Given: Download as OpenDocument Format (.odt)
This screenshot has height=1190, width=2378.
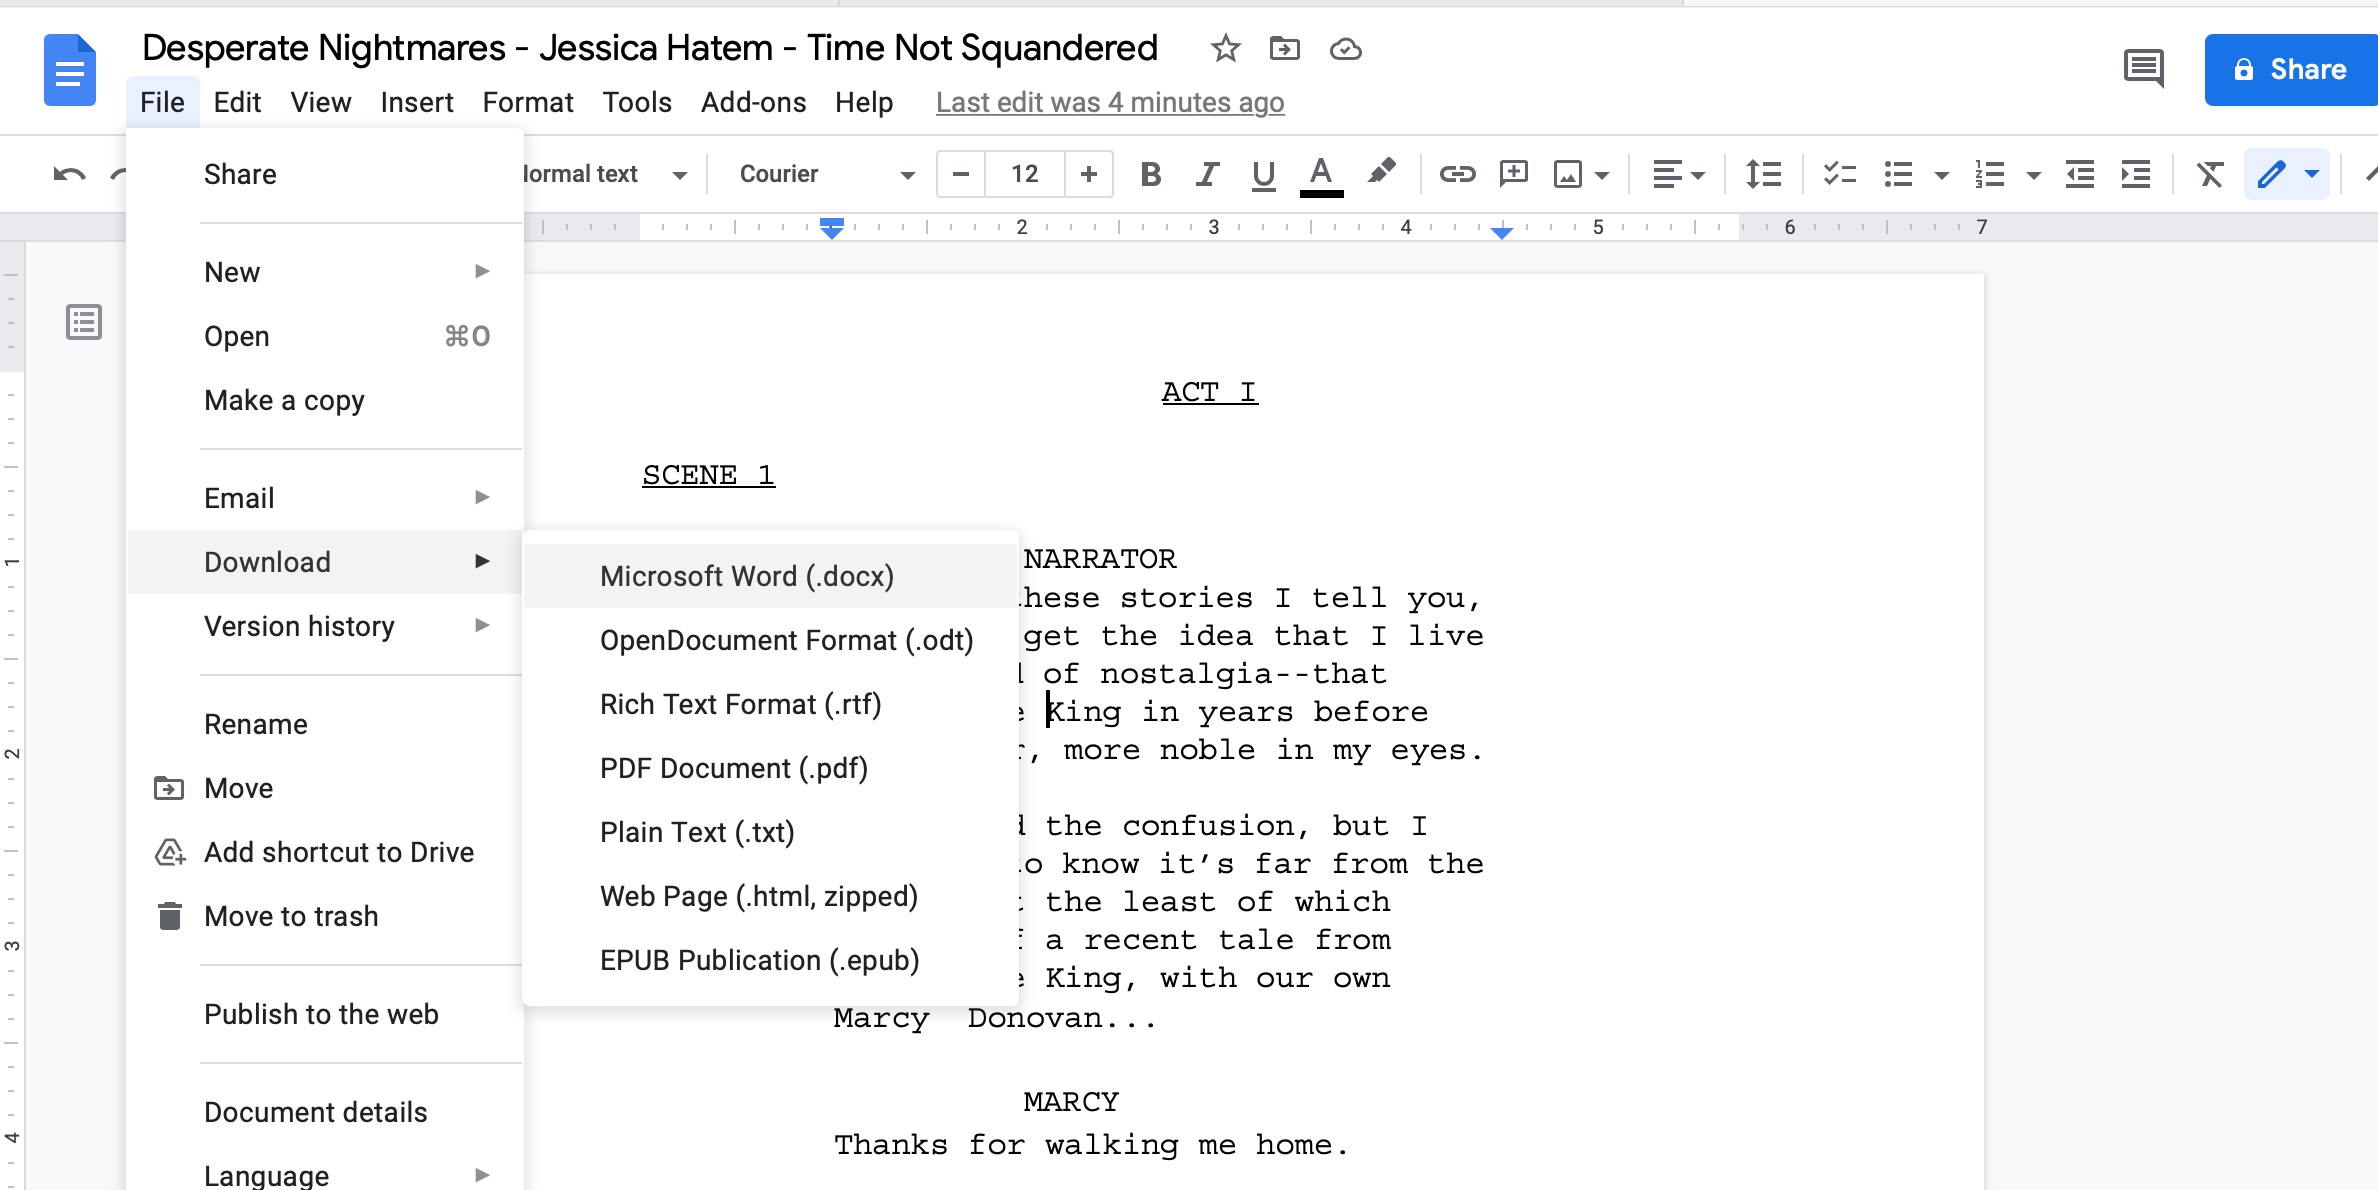Looking at the screenshot, I should point(770,640).
